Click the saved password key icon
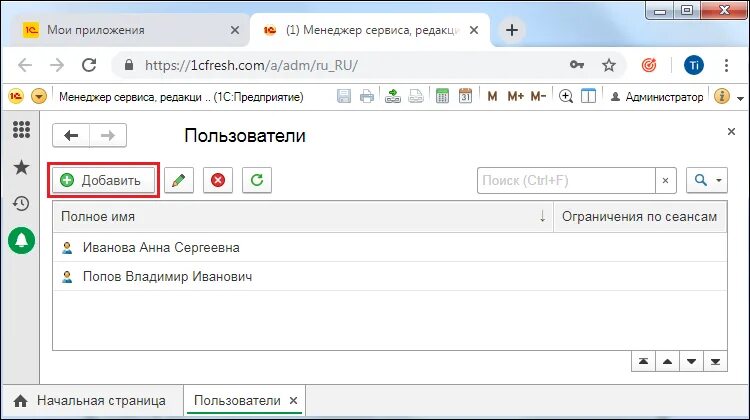The height and width of the screenshot is (420, 750). click(577, 65)
